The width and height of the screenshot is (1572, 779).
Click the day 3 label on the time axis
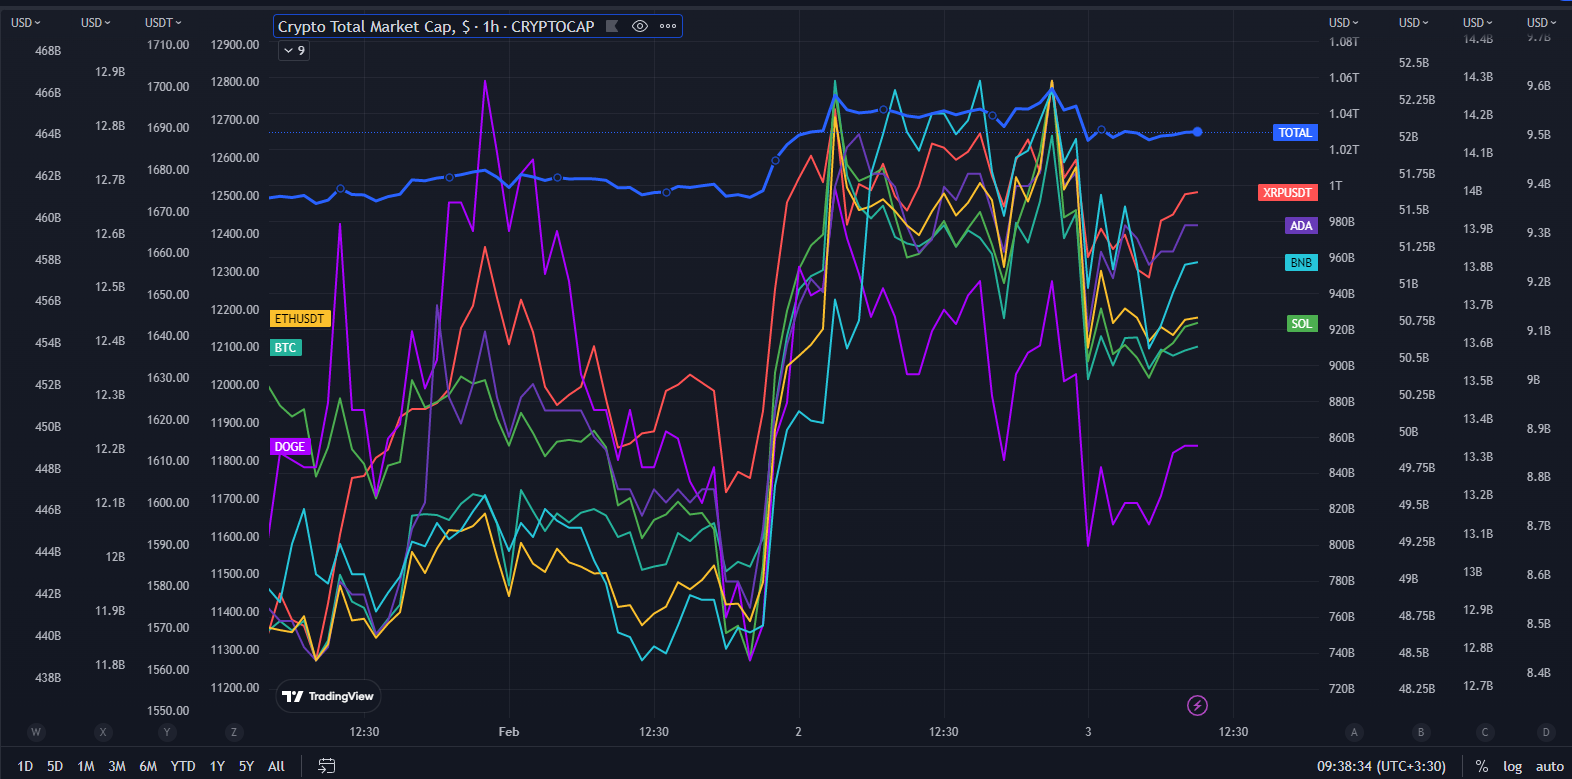[x=1088, y=732]
